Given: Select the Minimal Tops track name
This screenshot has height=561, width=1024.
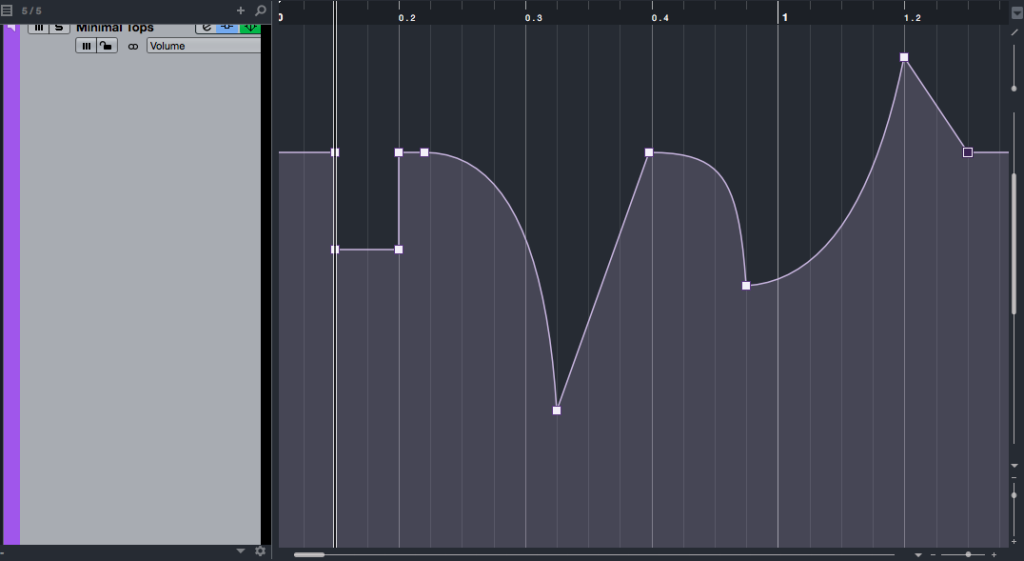Looking at the screenshot, I should click(x=115, y=27).
